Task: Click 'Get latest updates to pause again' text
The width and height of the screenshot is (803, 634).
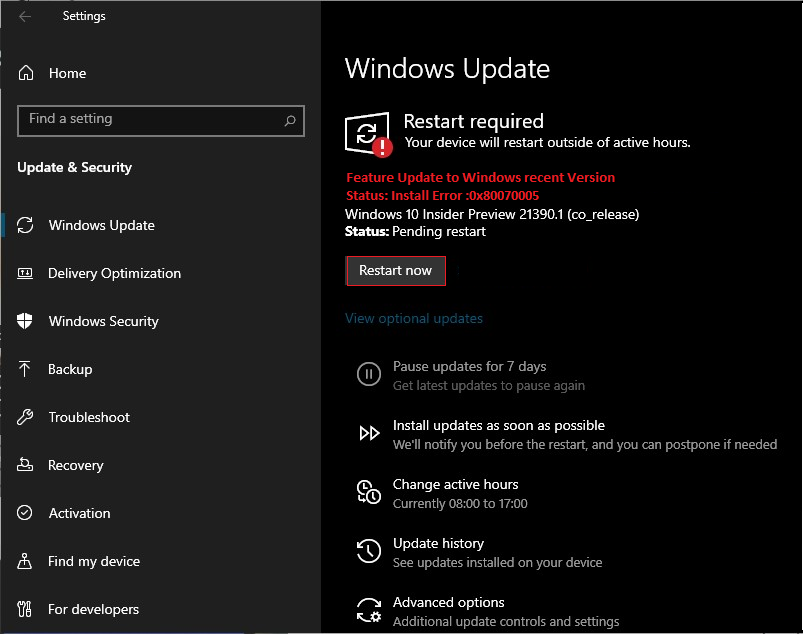Action: tap(489, 386)
